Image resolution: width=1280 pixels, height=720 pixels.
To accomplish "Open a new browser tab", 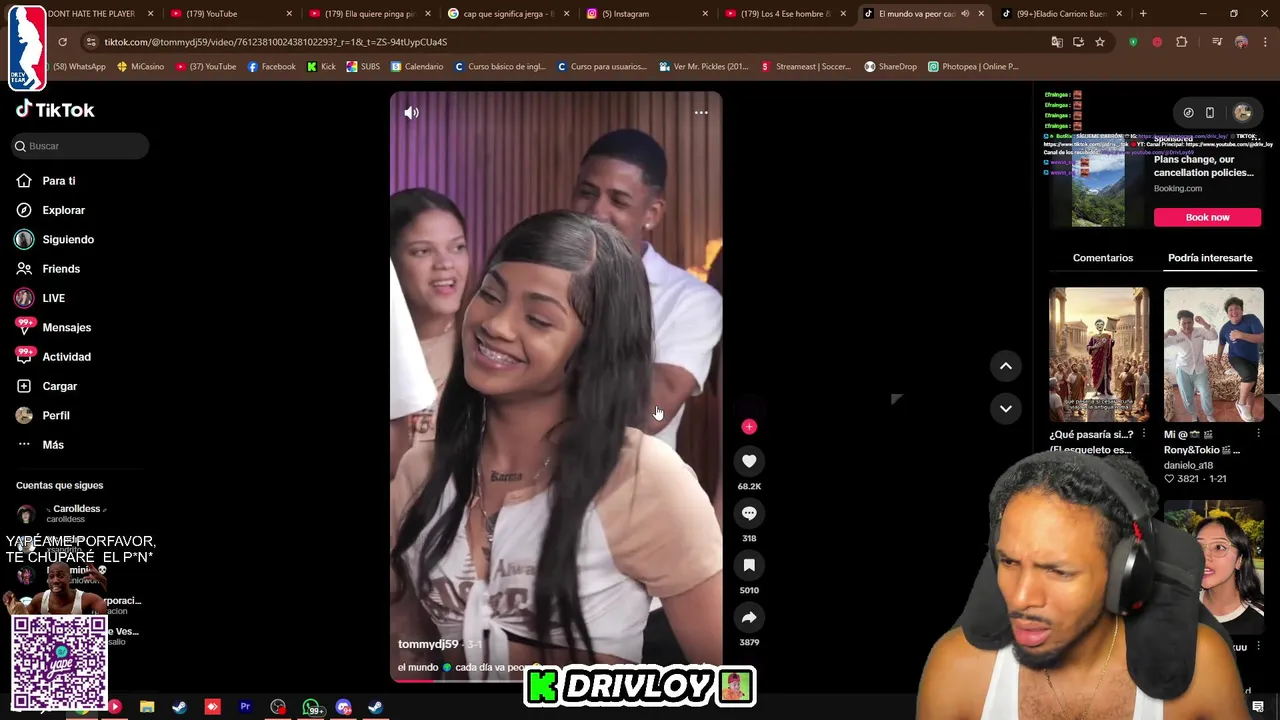I will 1143,14.
